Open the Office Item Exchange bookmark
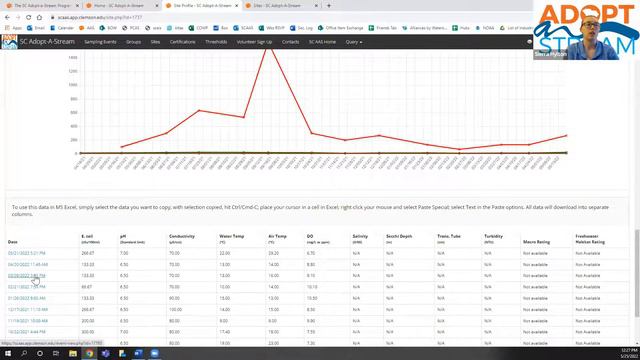640x360 pixels. pyautogui.click(x=340, y=28)
